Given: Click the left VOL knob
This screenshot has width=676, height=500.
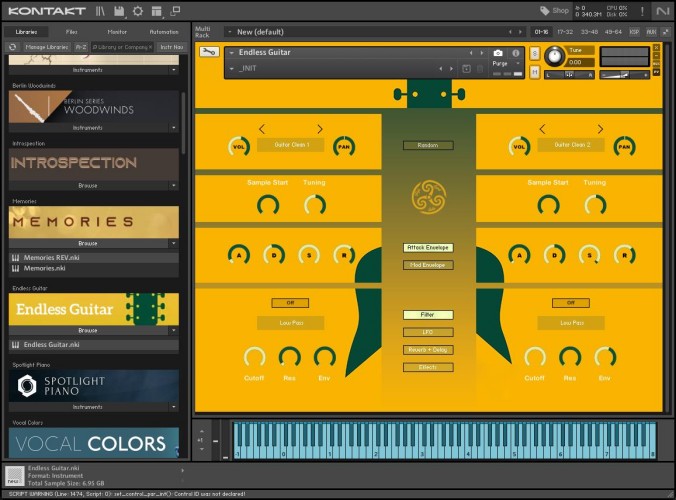Looking at the screenshot, I should (x=238, y=147).
